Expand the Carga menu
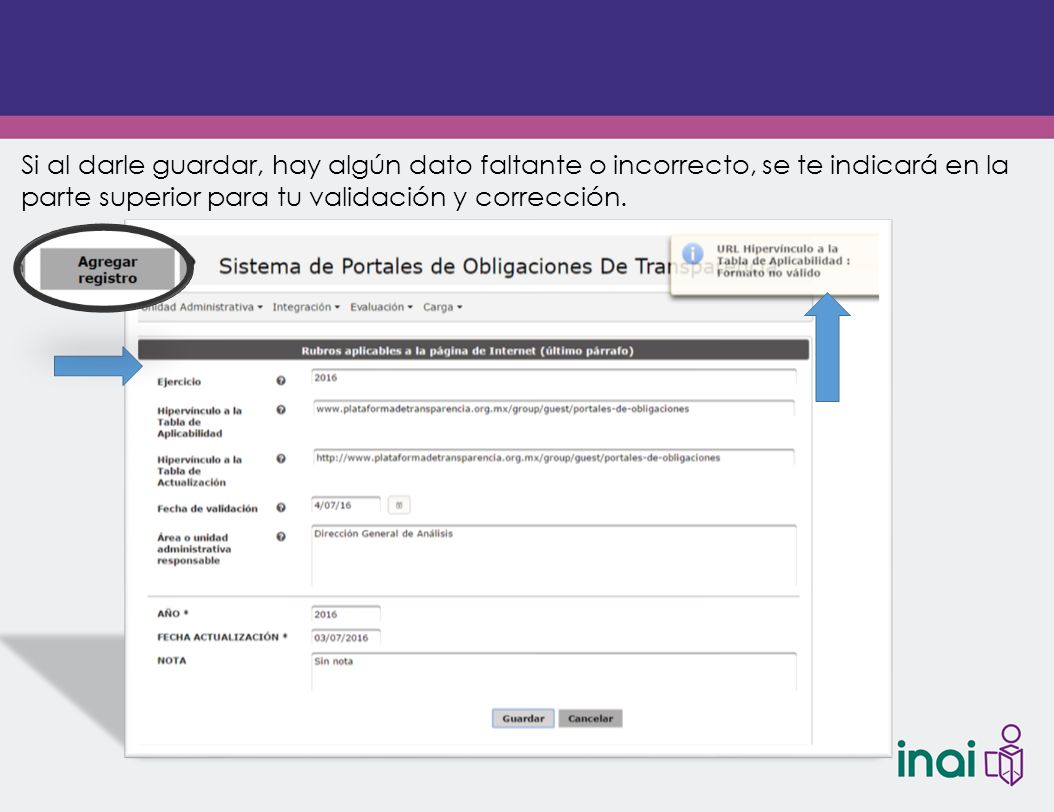The image size is (1054, 812). coord(442,307)
